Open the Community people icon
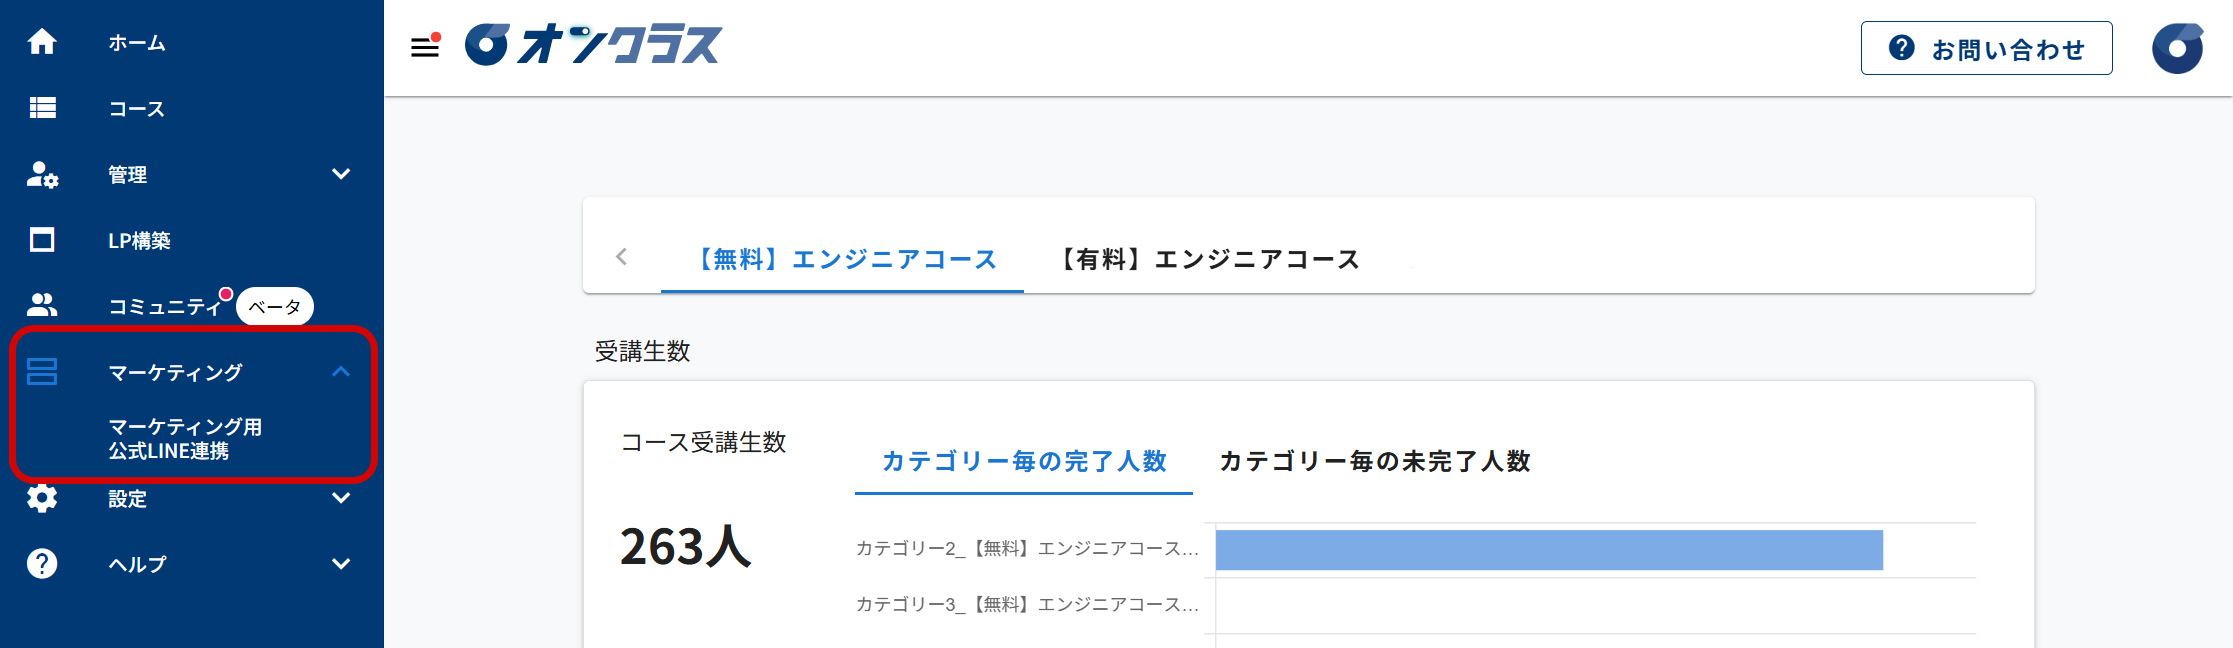This screenshot has height=648, width=2233. coord(42,305)
